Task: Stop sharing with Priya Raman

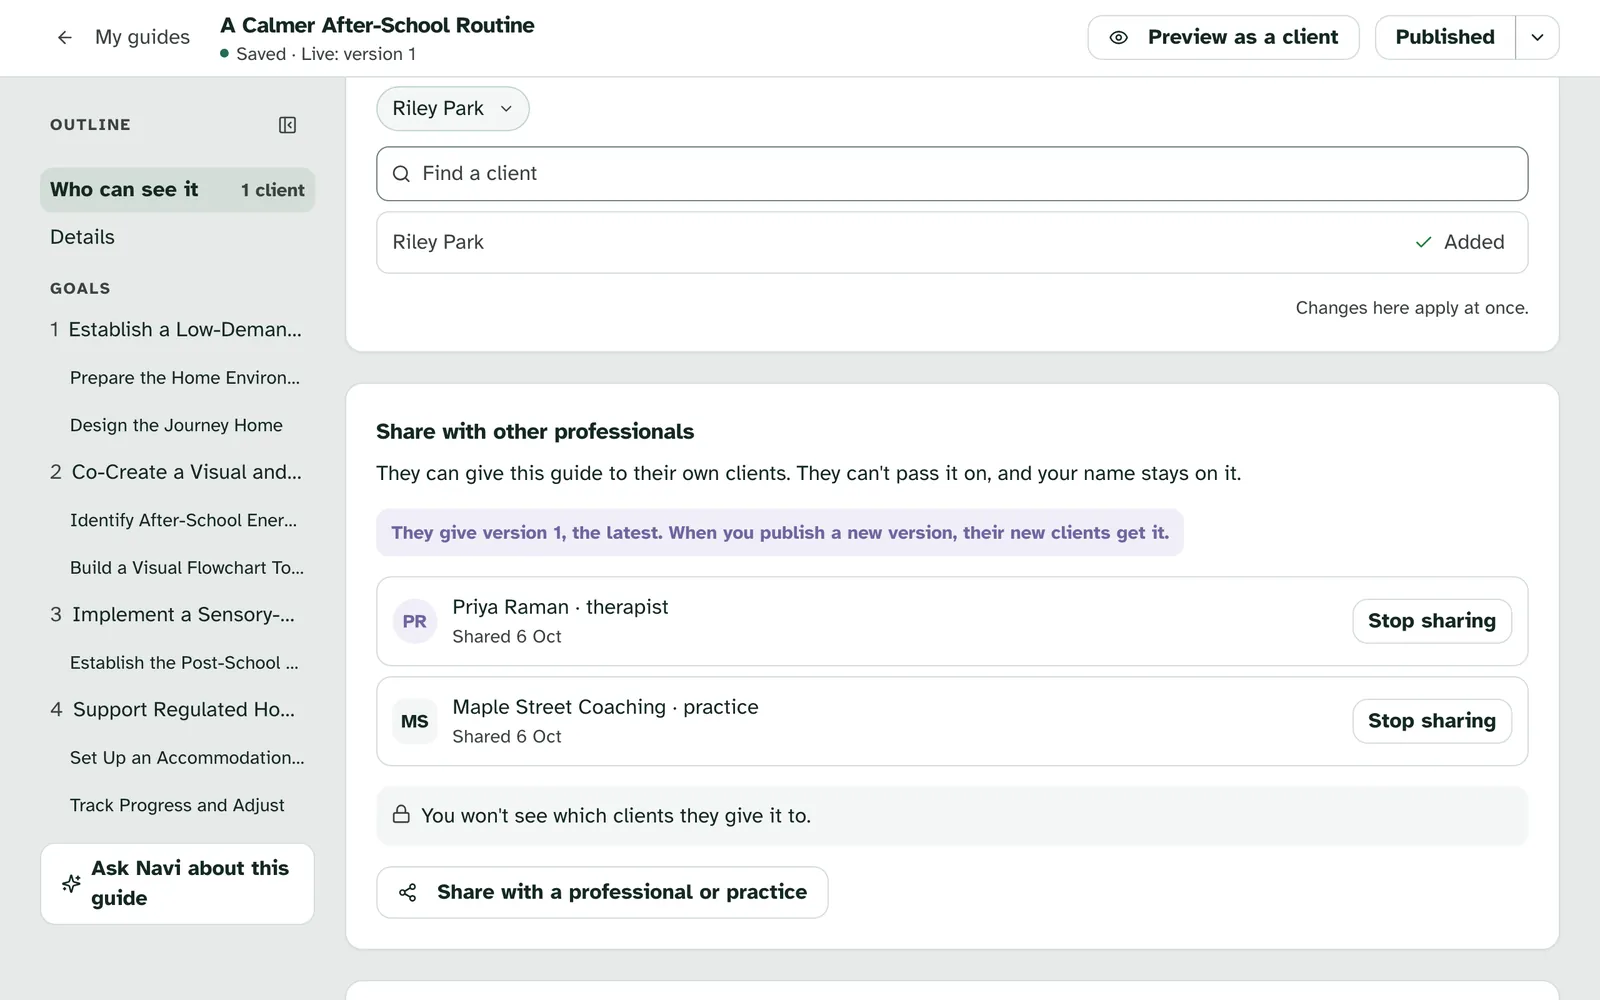Action: (x=1432, y=621)
